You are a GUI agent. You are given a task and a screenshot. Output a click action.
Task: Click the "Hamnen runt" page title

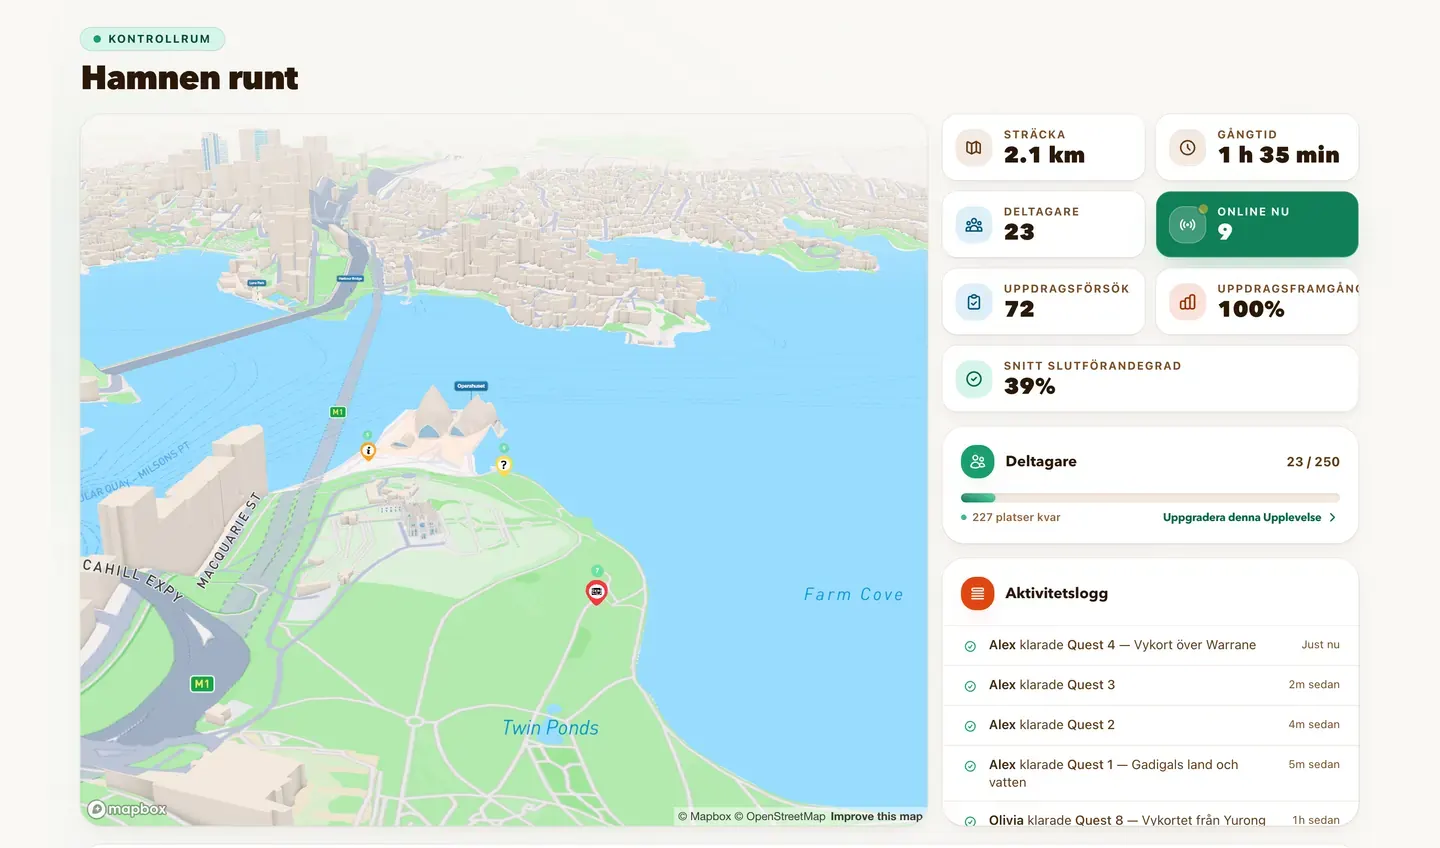(190, 78)
